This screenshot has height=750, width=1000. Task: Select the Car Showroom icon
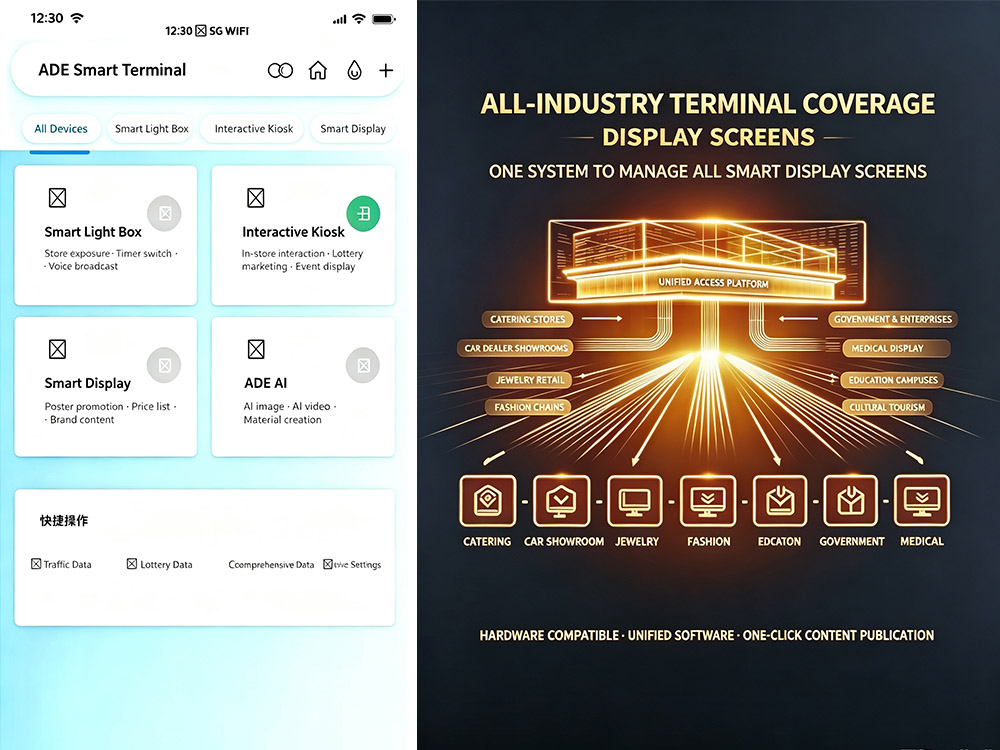(561, 501)
